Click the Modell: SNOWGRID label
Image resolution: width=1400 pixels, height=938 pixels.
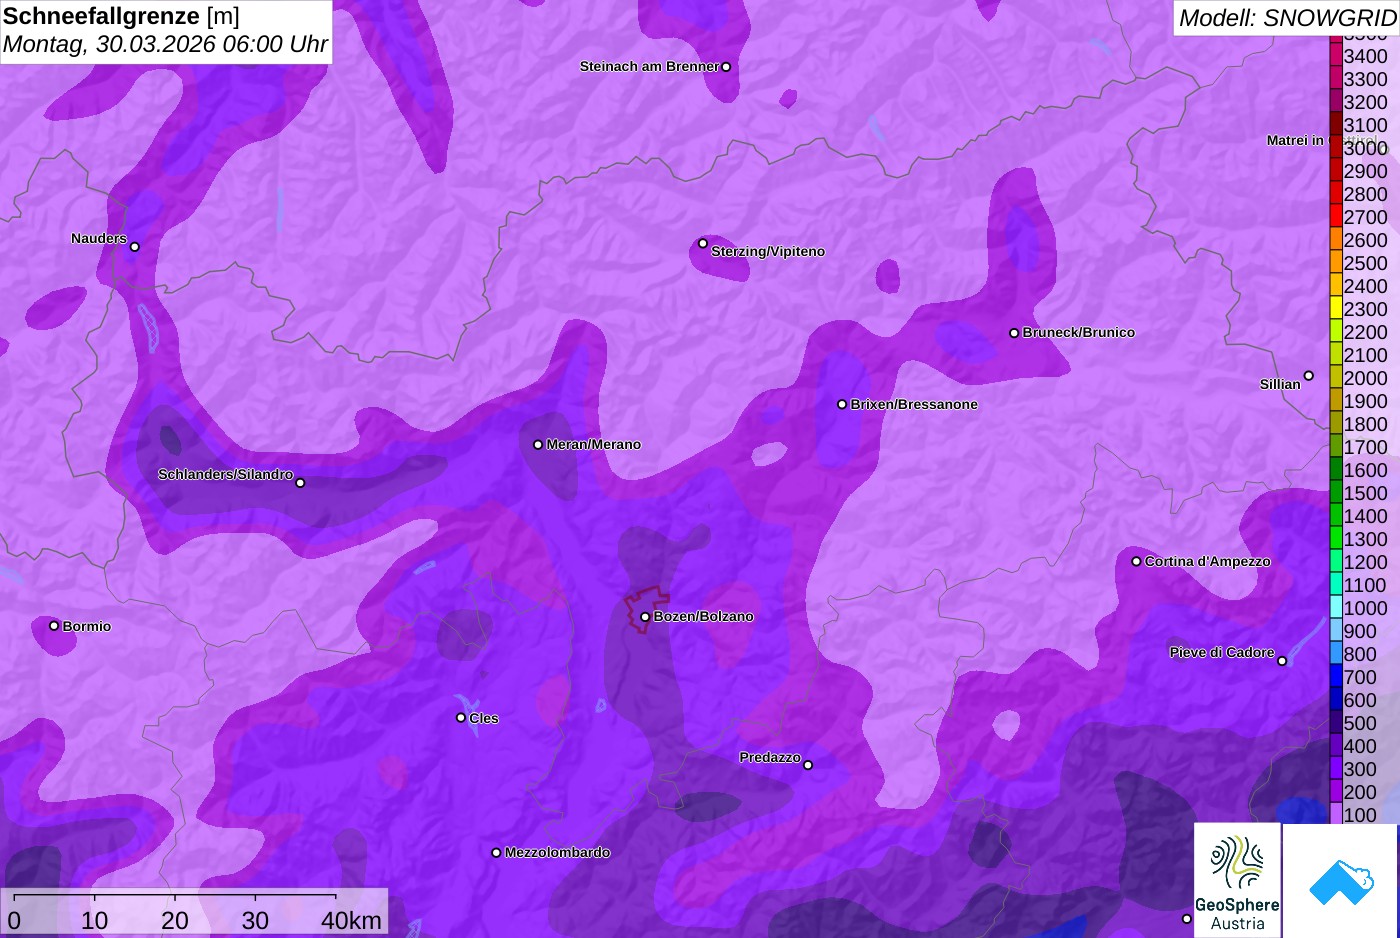pyautogui.click(x=1287, y=18)
